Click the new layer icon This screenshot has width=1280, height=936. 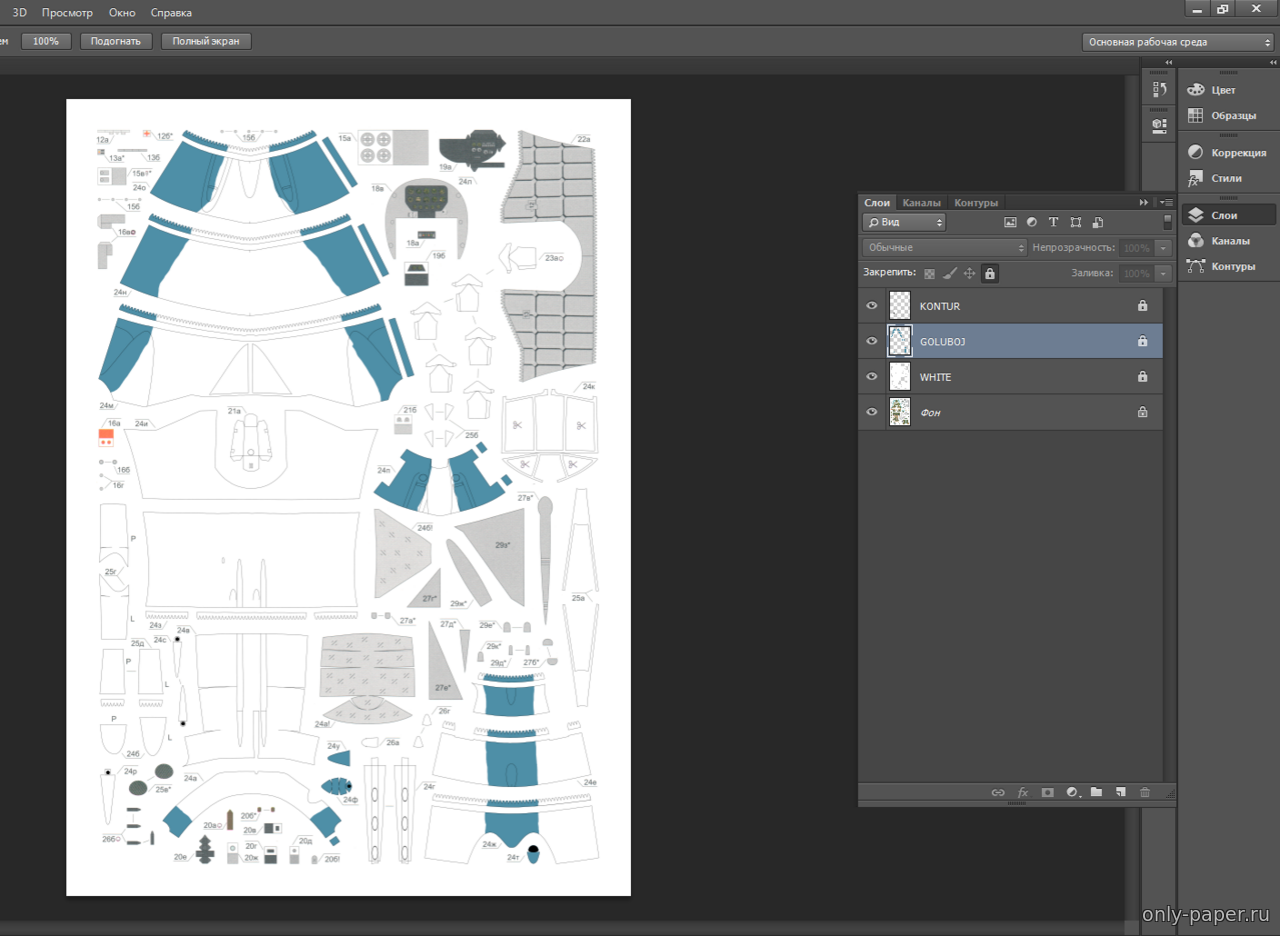(1120, 792)
